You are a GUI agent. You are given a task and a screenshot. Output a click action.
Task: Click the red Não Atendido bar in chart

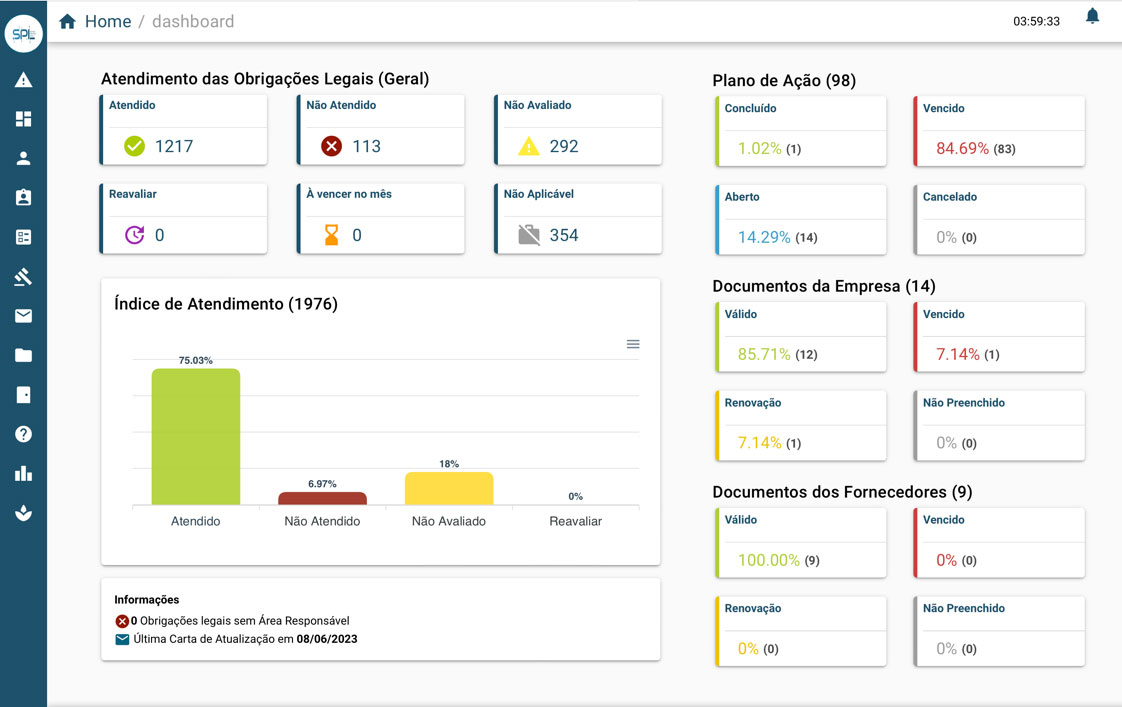322,499
